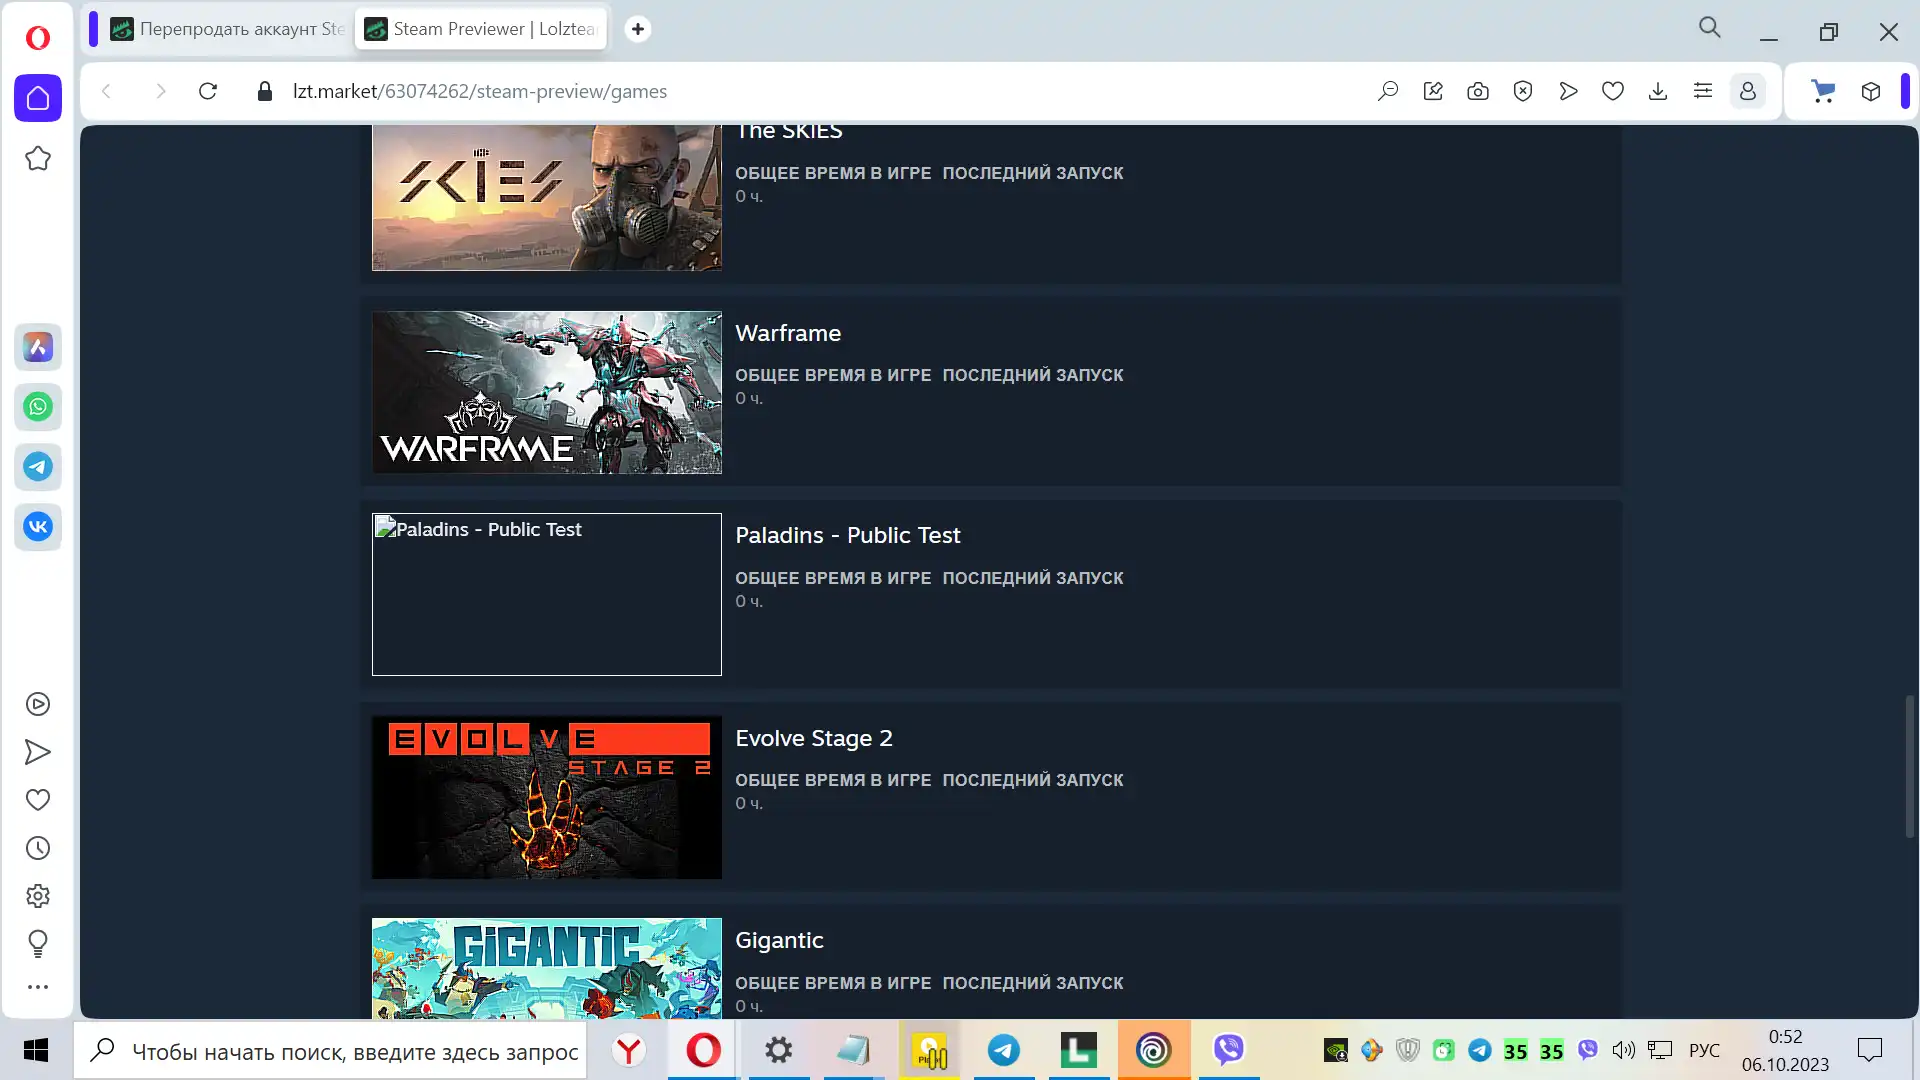Screen dimensions: 1920x1080
Task: Open Gigantic game banner image
Action: 547,968
